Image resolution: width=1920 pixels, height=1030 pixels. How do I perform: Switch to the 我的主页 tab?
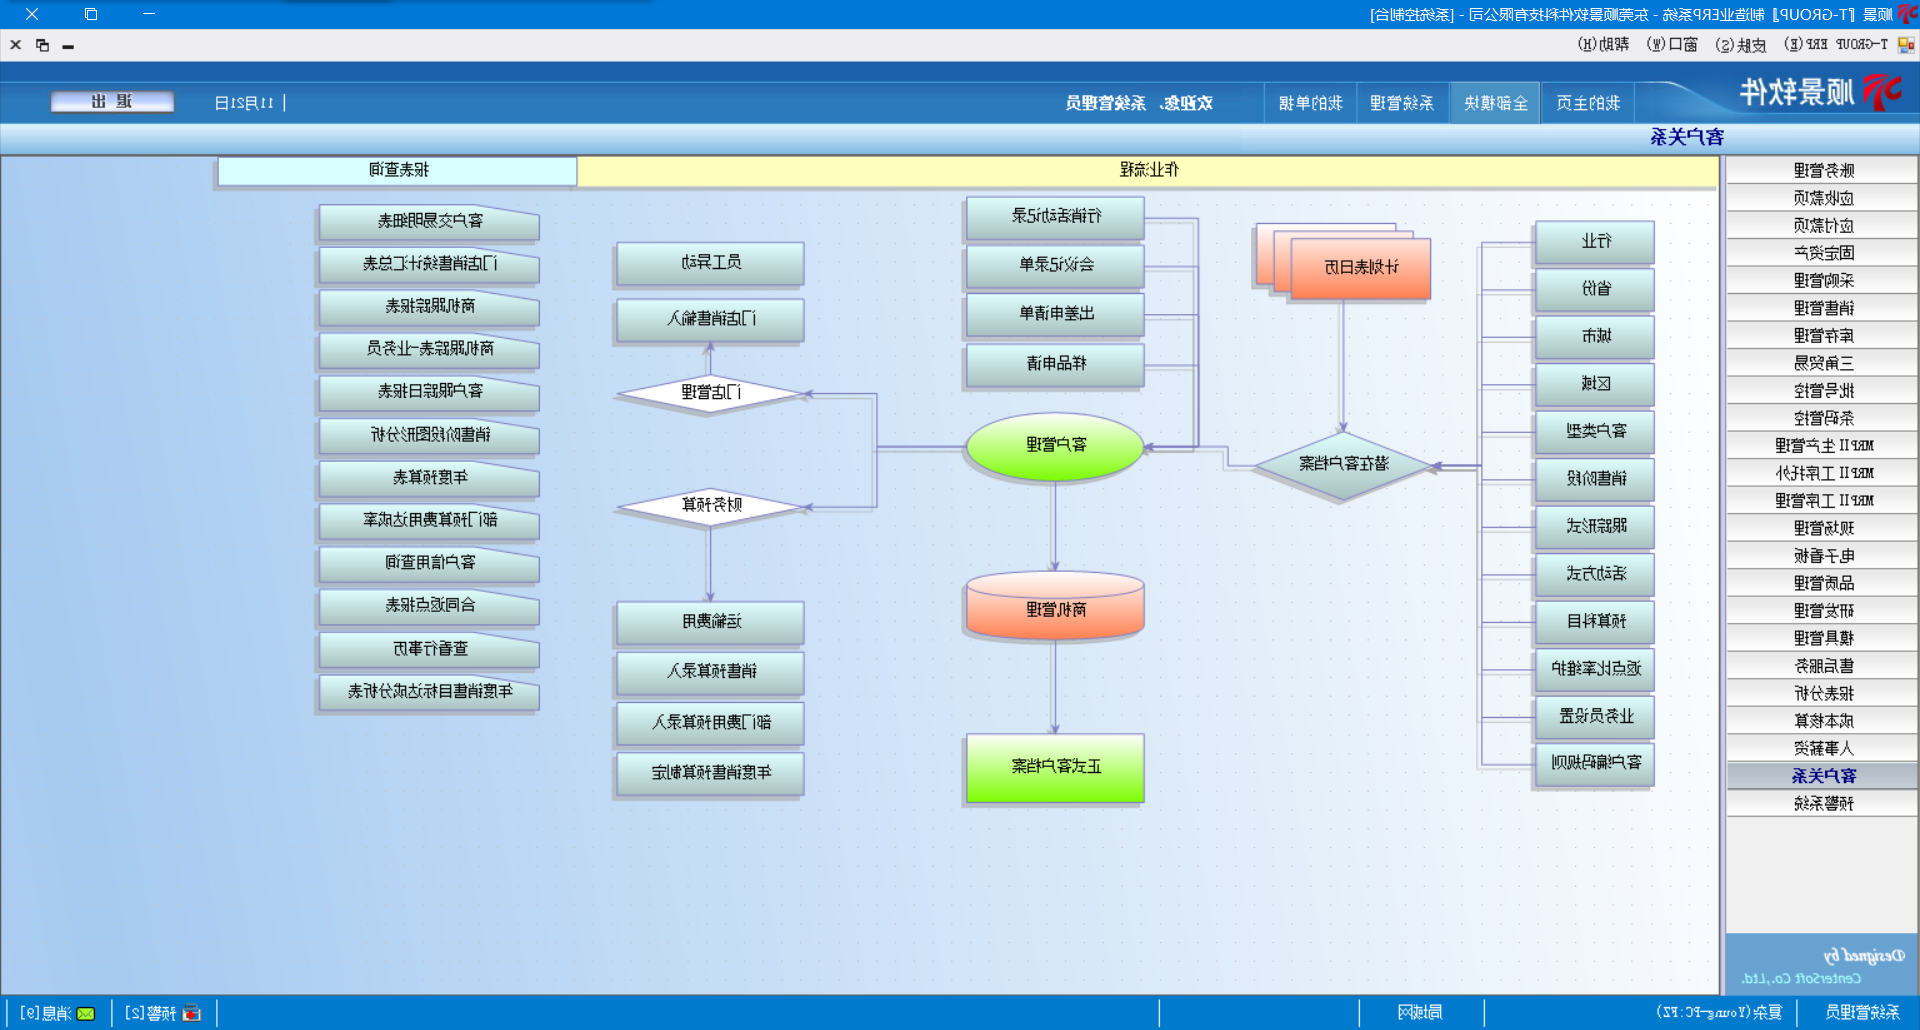point(1587,103)
